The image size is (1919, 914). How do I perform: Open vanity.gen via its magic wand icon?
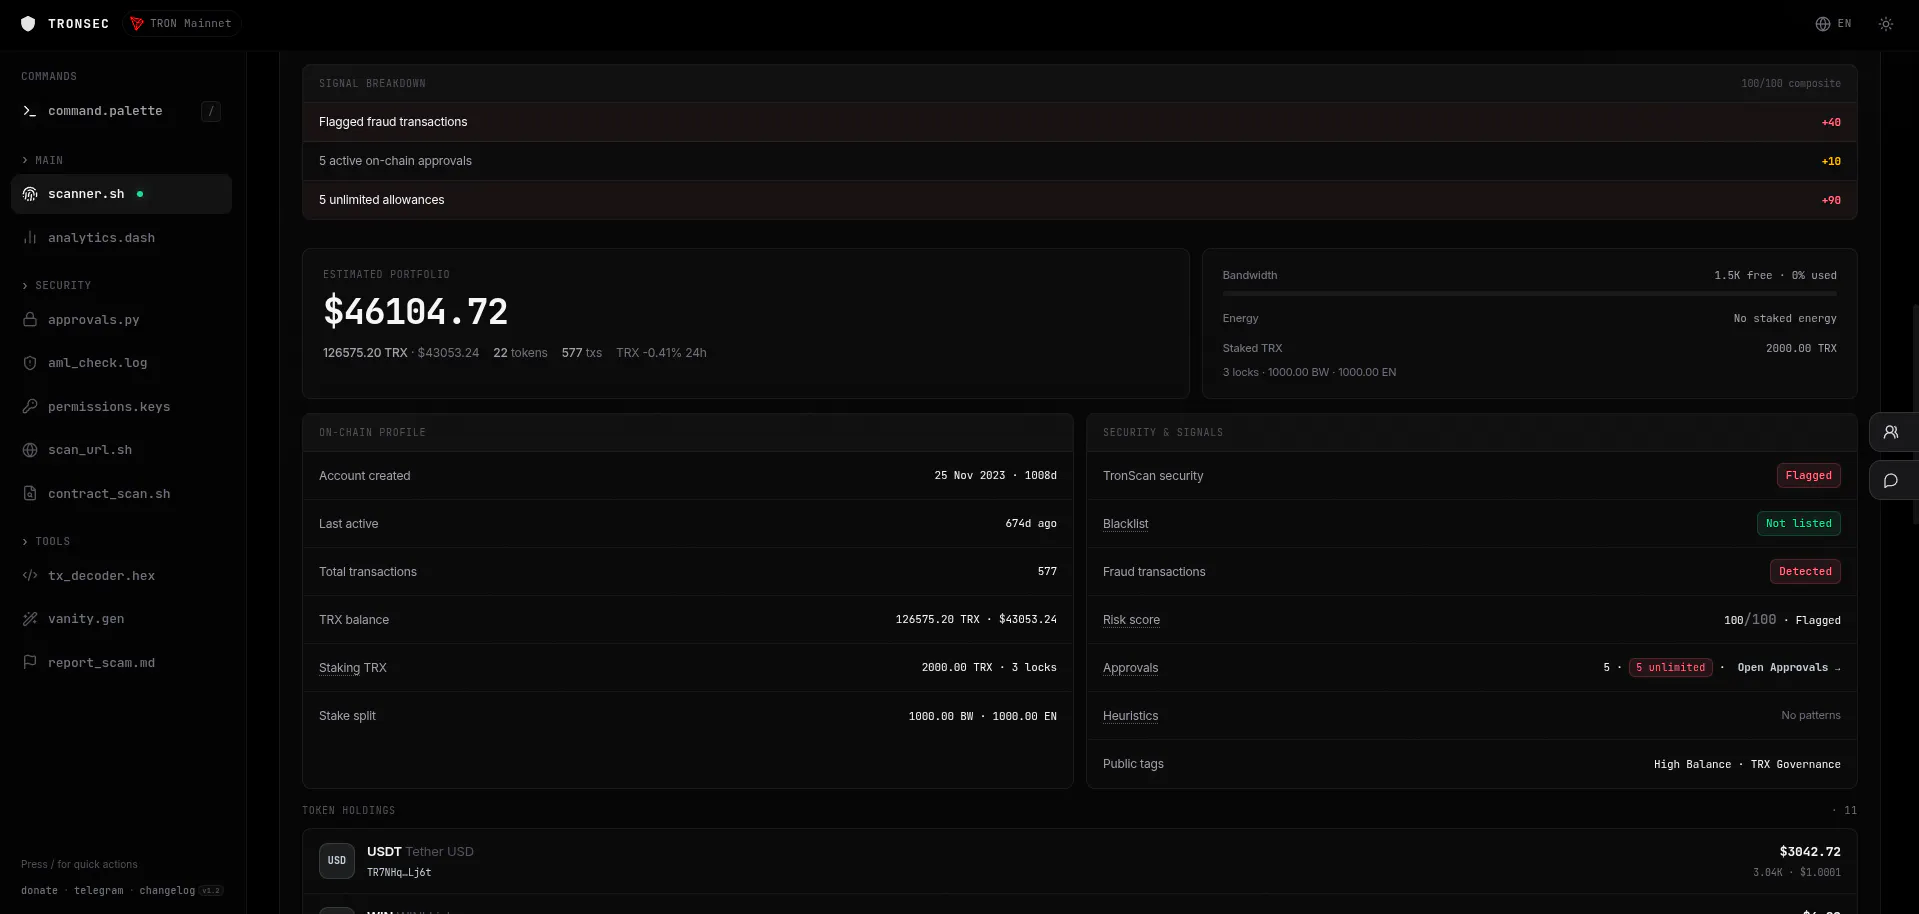pos(30,619)
